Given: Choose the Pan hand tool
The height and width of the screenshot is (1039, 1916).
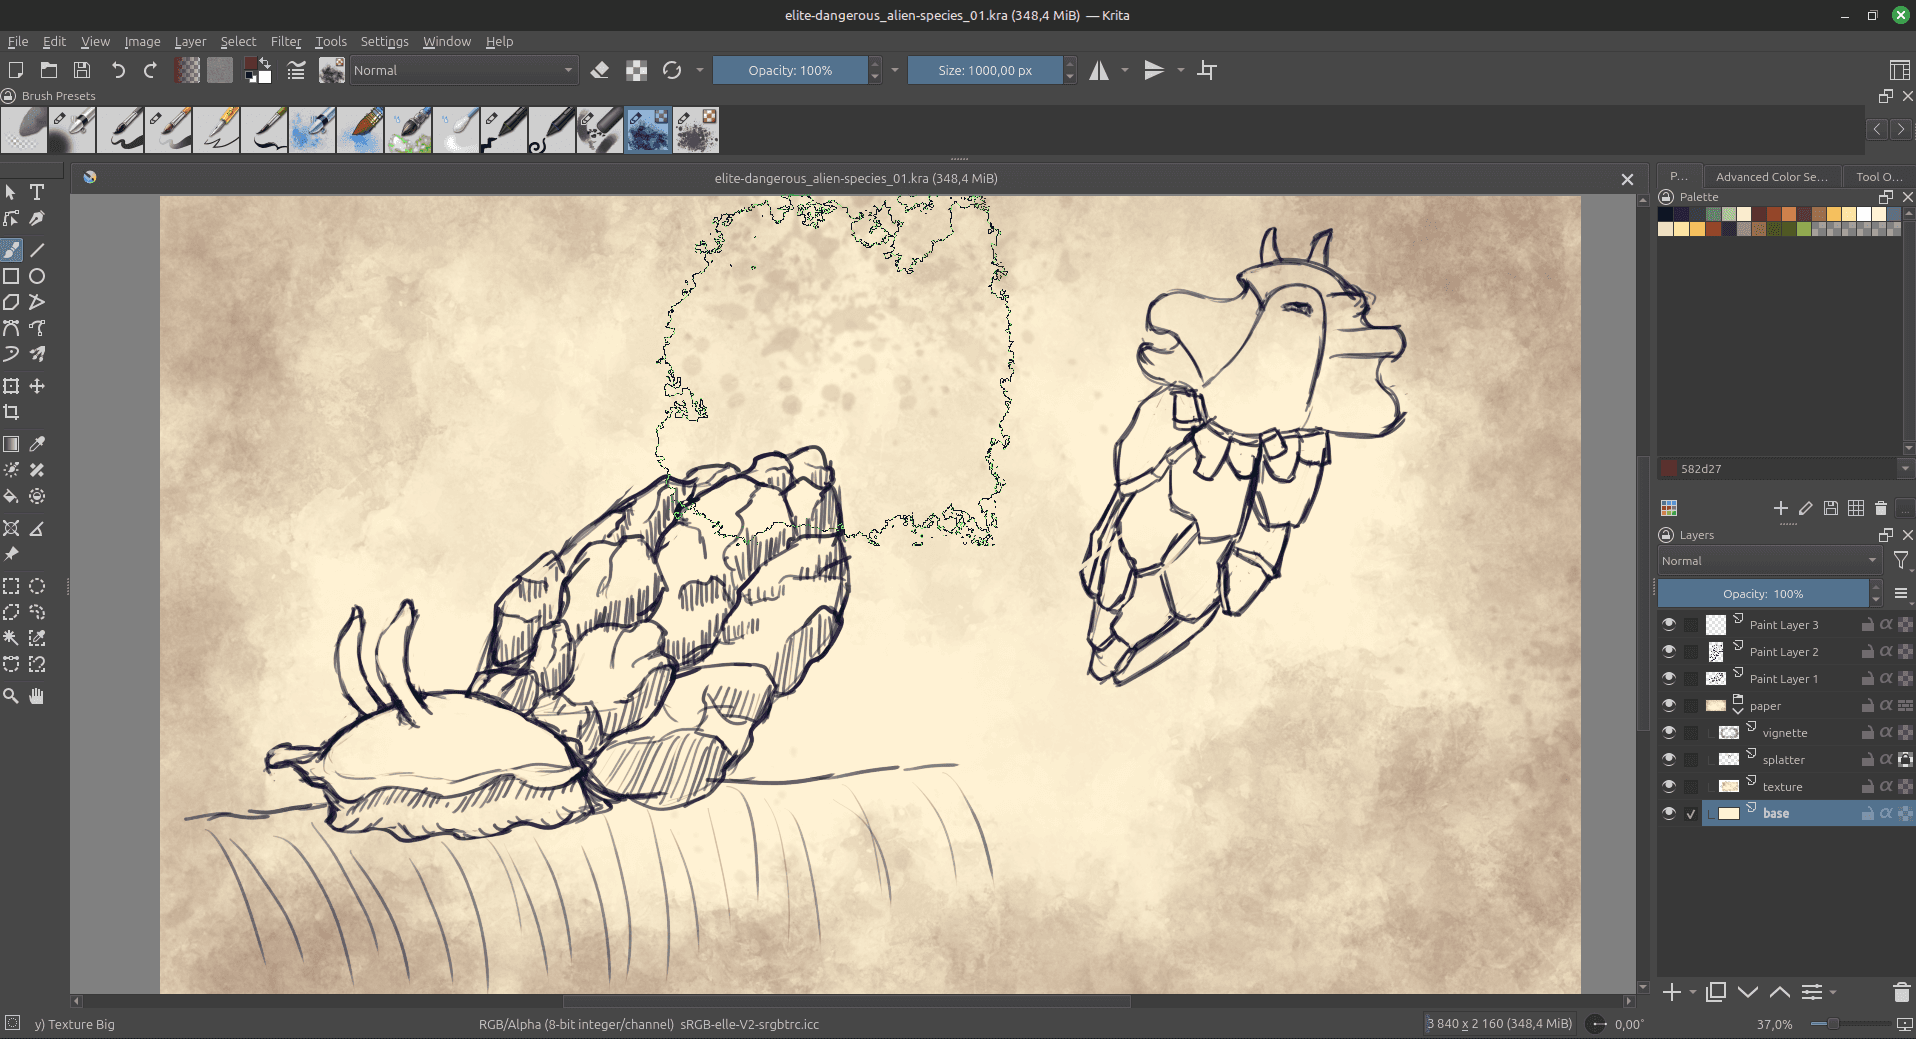Looking at the screenshot, I should coord(37,696).
